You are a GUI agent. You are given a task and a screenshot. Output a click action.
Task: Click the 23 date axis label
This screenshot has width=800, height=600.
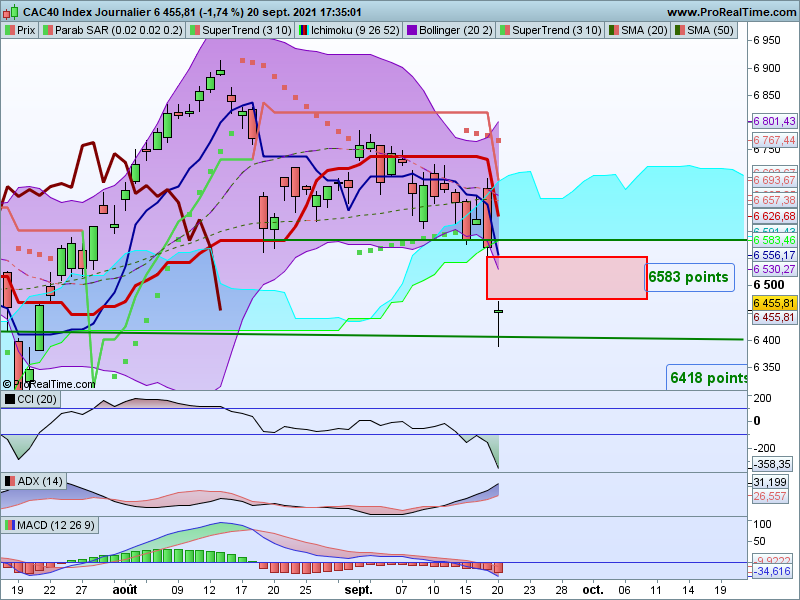530,590
